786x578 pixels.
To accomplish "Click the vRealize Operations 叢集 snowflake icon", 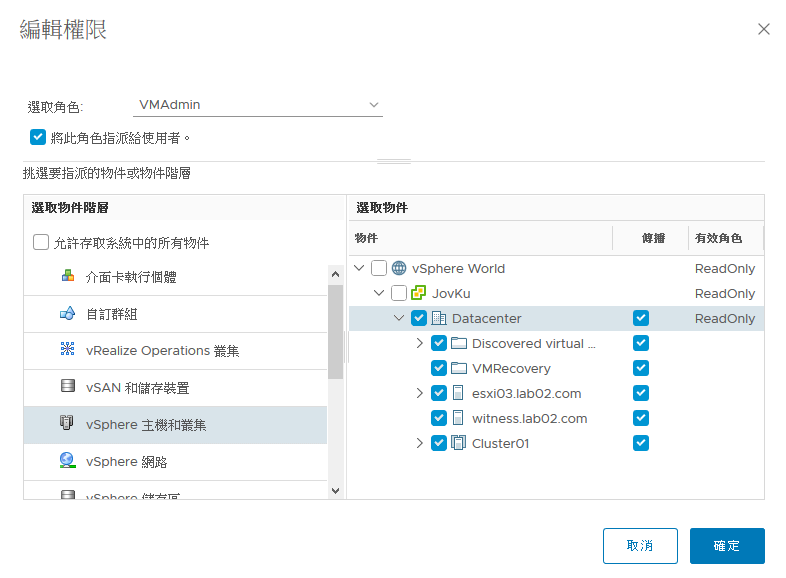I will tap(68, 348).
